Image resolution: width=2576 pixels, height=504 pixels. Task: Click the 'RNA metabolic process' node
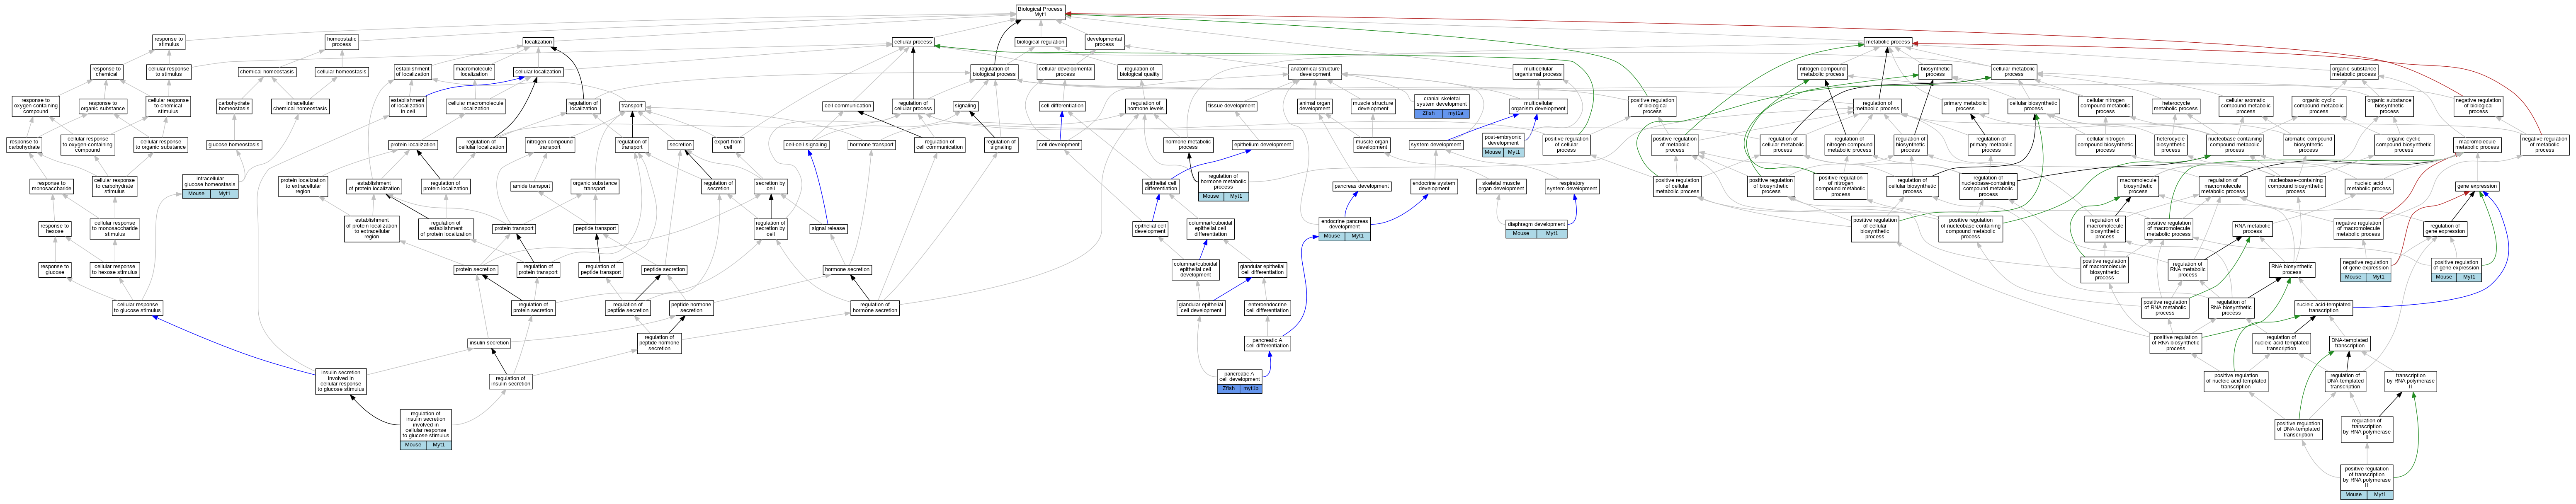pos(2252,229)
